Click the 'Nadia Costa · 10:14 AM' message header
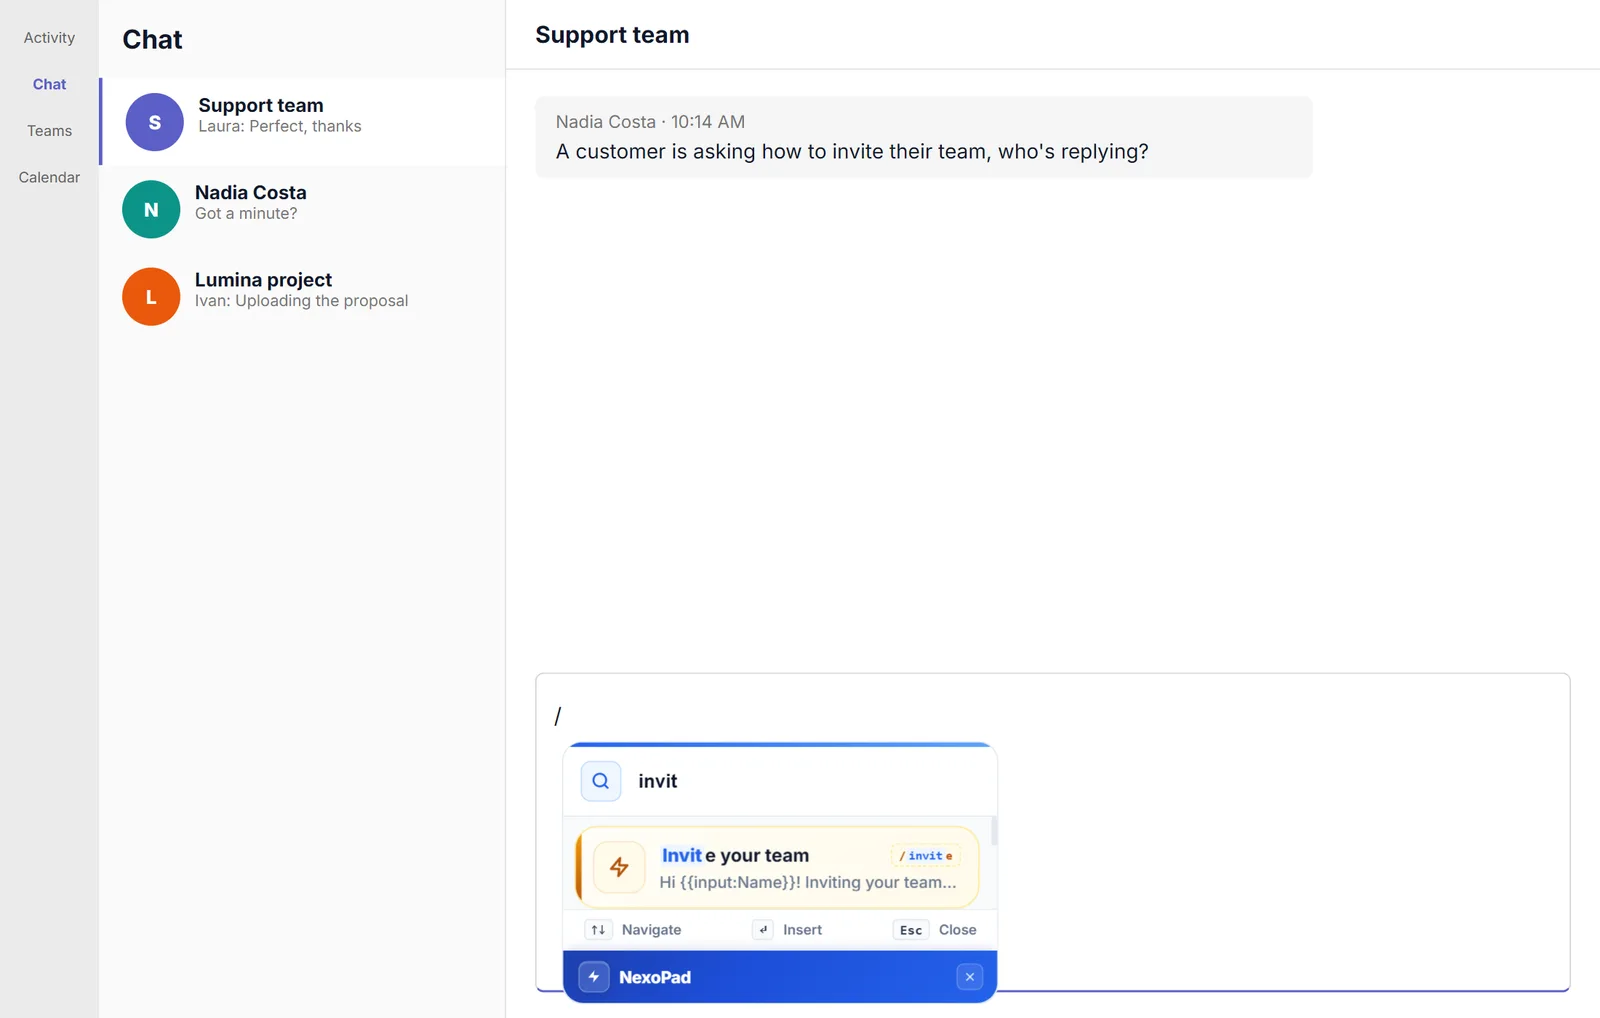Screen dimensions: 1600x1018 650,122
